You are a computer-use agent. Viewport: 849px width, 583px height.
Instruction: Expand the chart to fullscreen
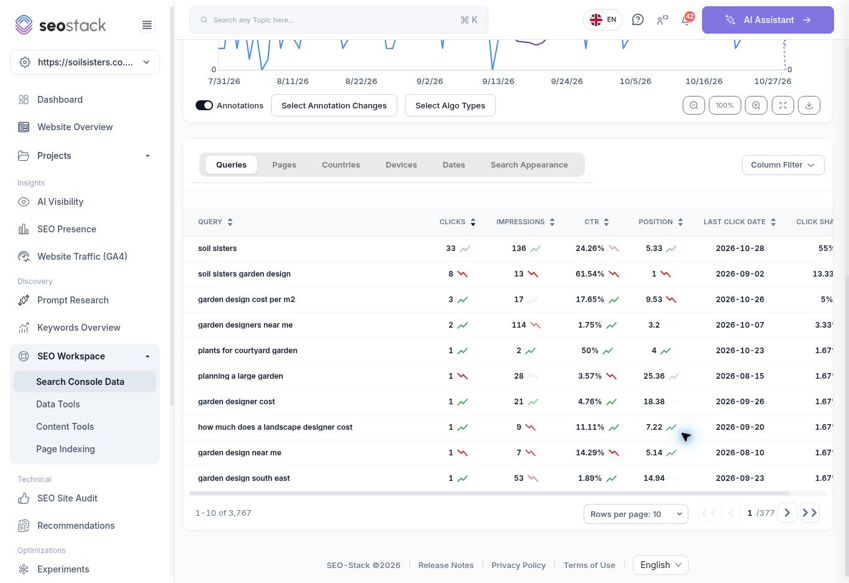click(x=783, y=106)
